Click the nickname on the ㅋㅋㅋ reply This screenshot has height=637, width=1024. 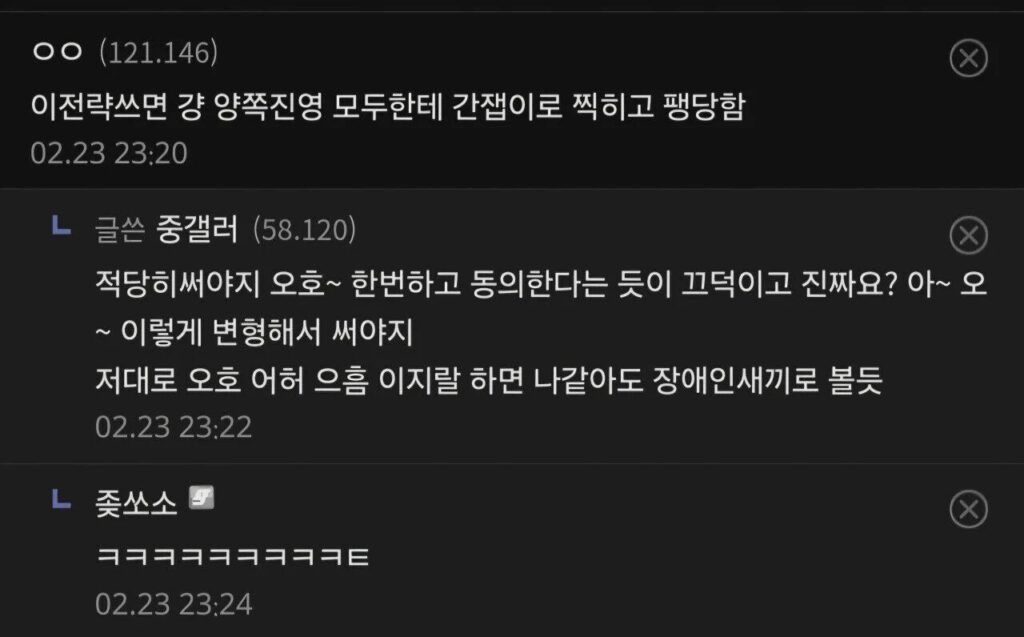pyautogui.click(x=136, y=504)
